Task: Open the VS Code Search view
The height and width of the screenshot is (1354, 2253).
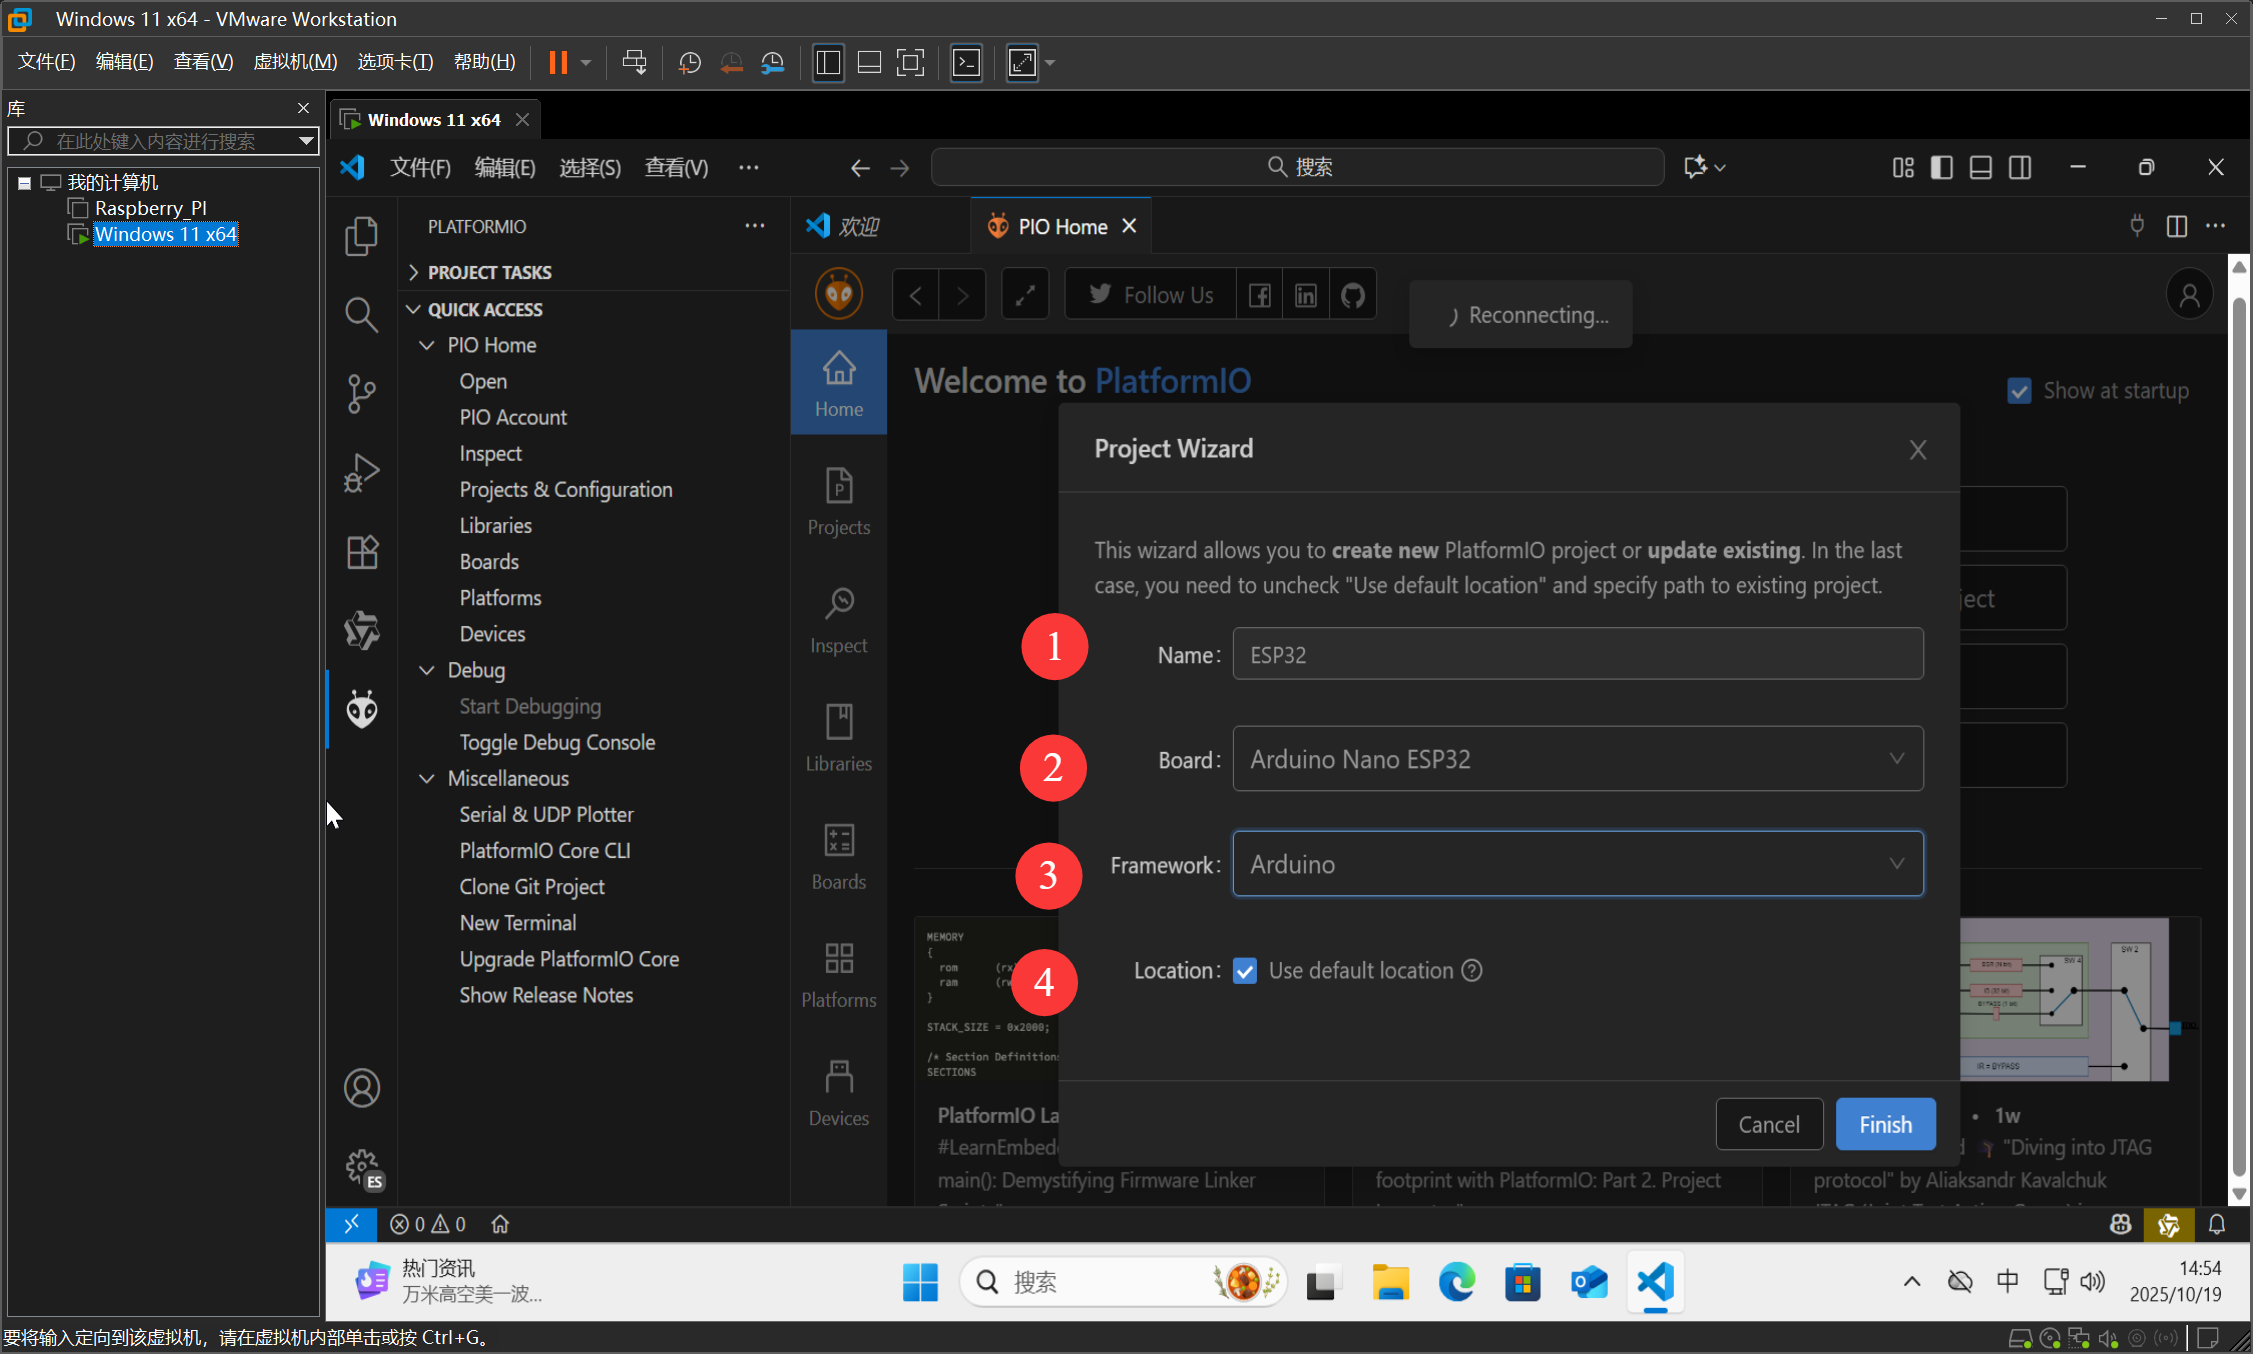Action: [361, 315]
